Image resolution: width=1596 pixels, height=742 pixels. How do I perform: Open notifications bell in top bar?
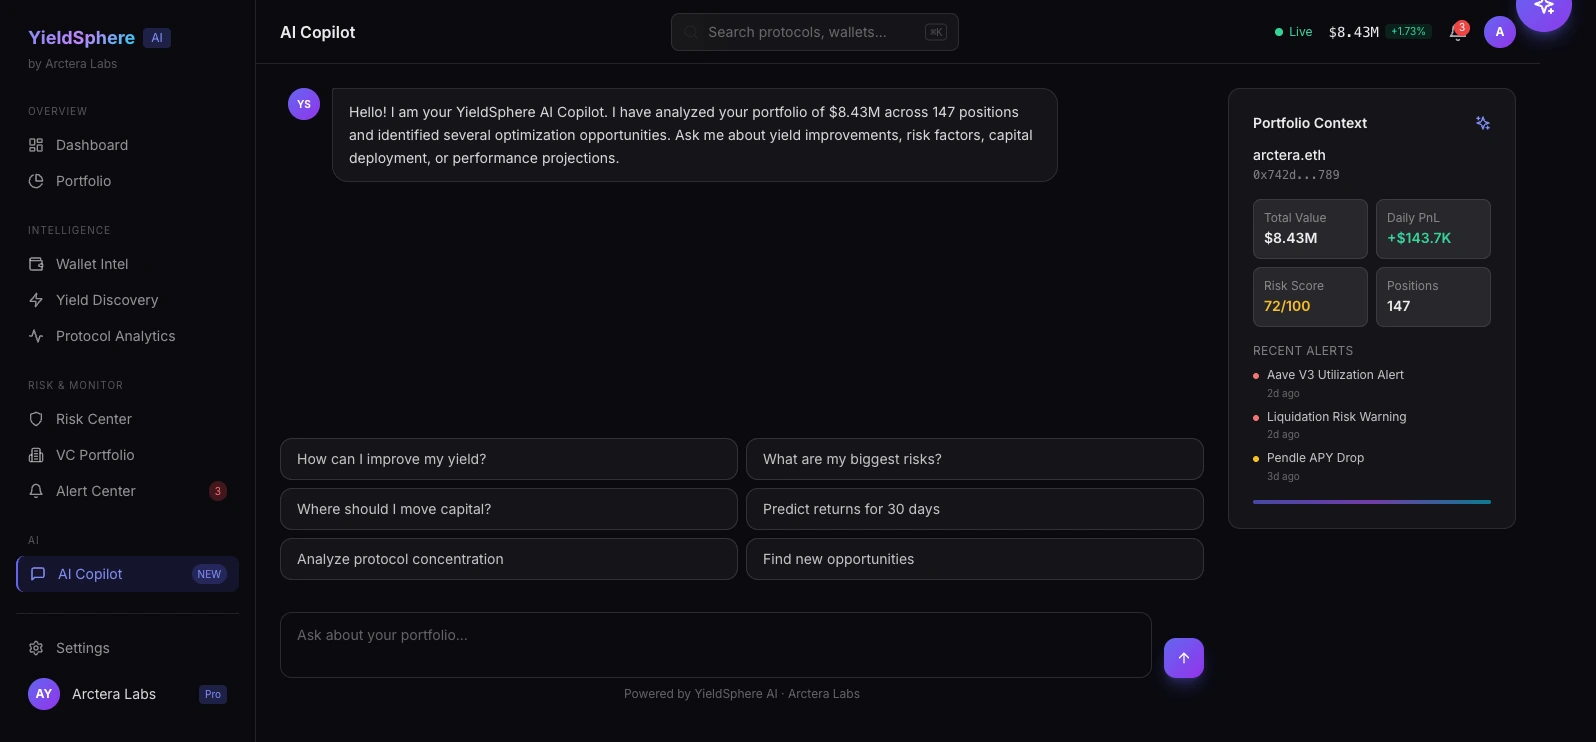tap(1457, 33)
